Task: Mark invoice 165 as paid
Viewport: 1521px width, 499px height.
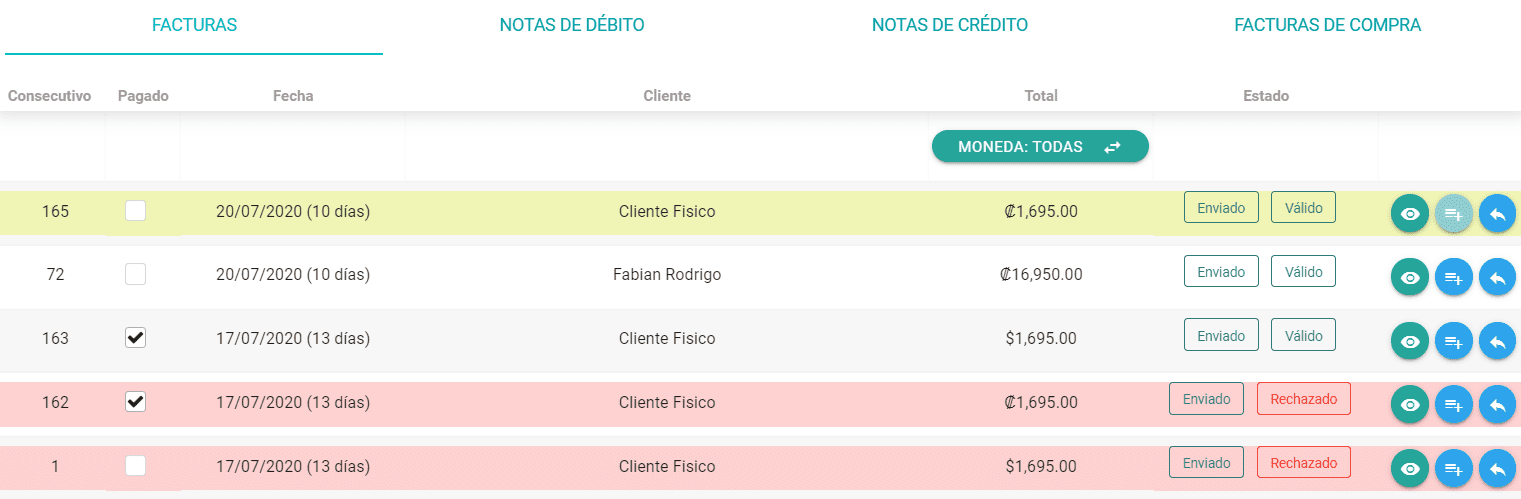Action: pyautogui.click(x=135, y=210)
